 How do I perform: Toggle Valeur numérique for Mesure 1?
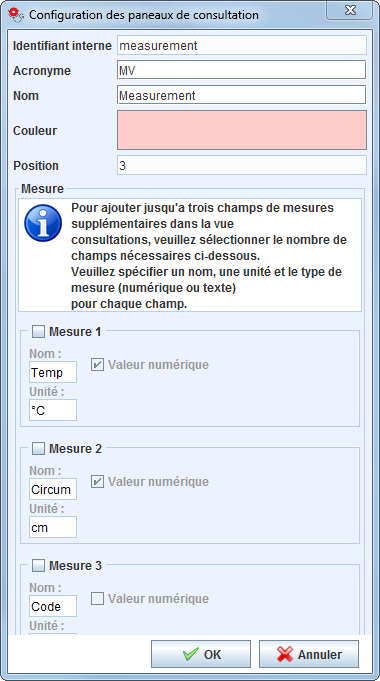tap(97, 365)
